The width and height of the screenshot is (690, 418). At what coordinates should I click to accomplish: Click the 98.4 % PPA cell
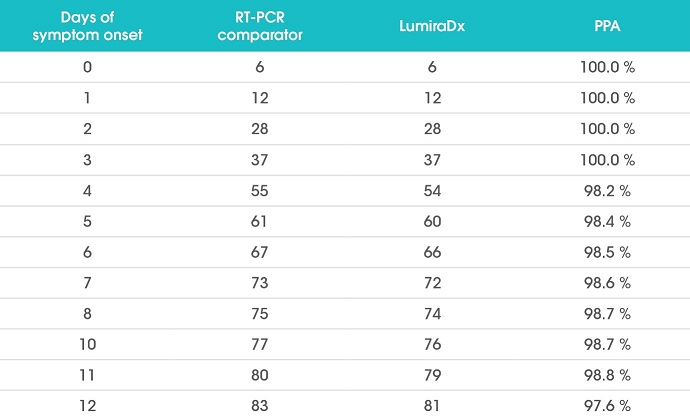607,221
